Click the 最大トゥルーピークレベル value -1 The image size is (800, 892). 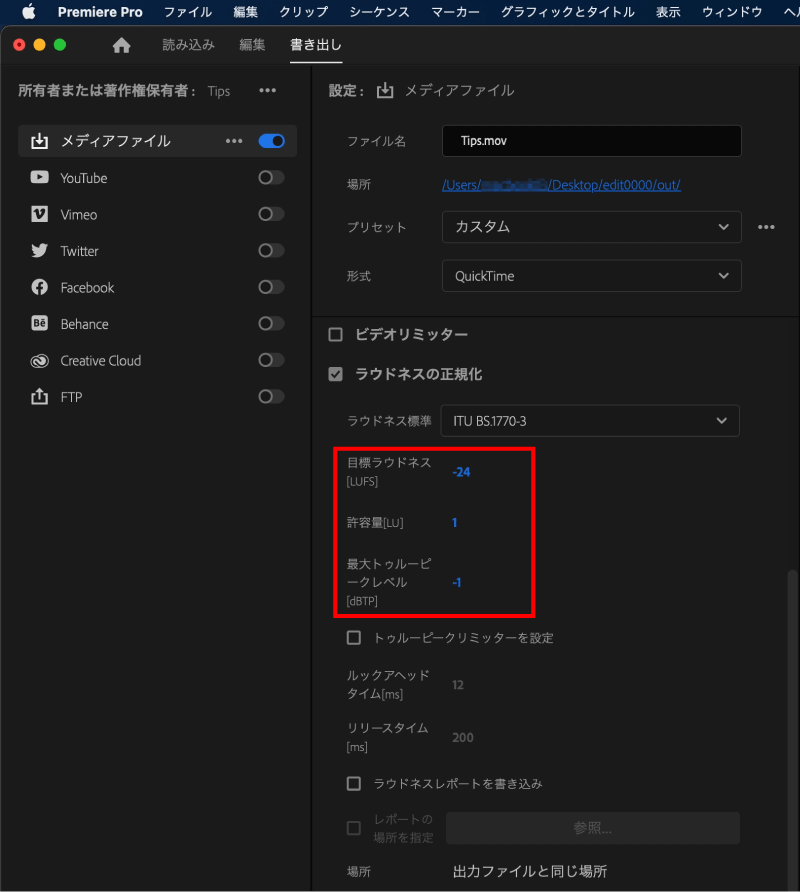click(457, 583)
